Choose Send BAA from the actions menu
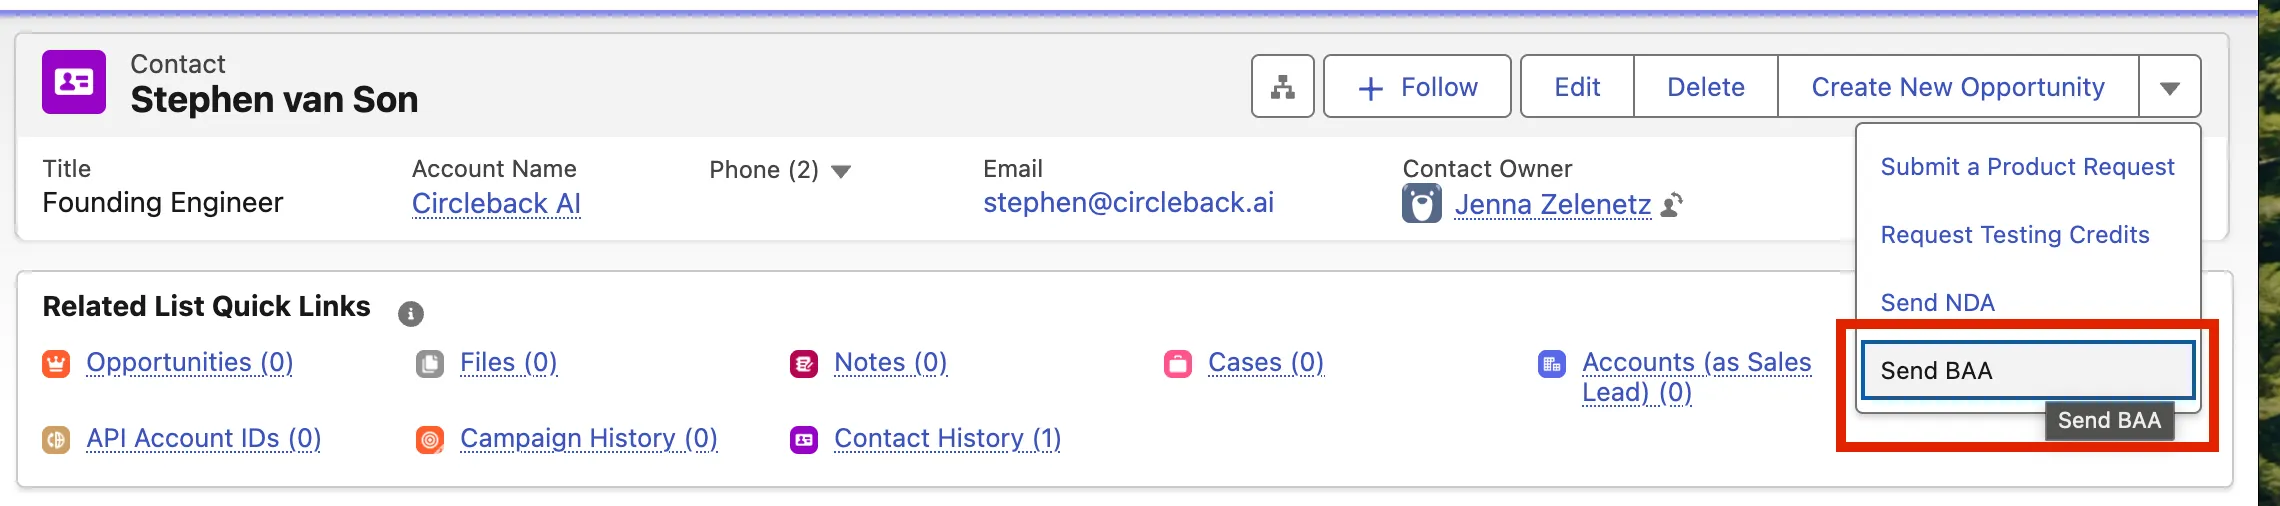Viewport: 2280px width, 506px height. 2027,371
